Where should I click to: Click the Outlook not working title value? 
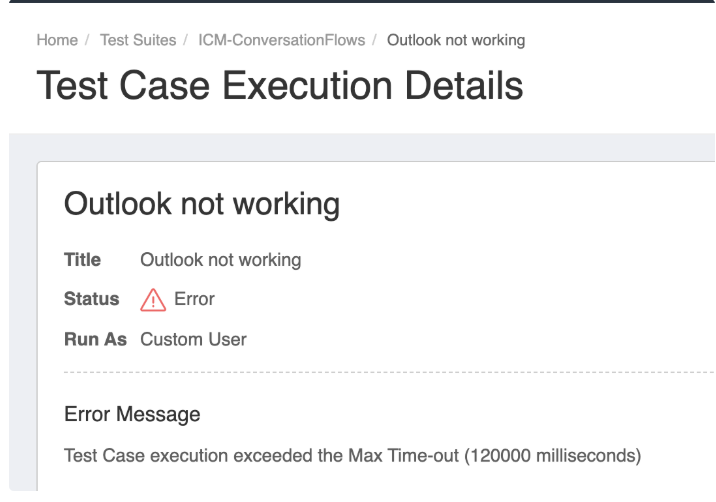[220, 260]
